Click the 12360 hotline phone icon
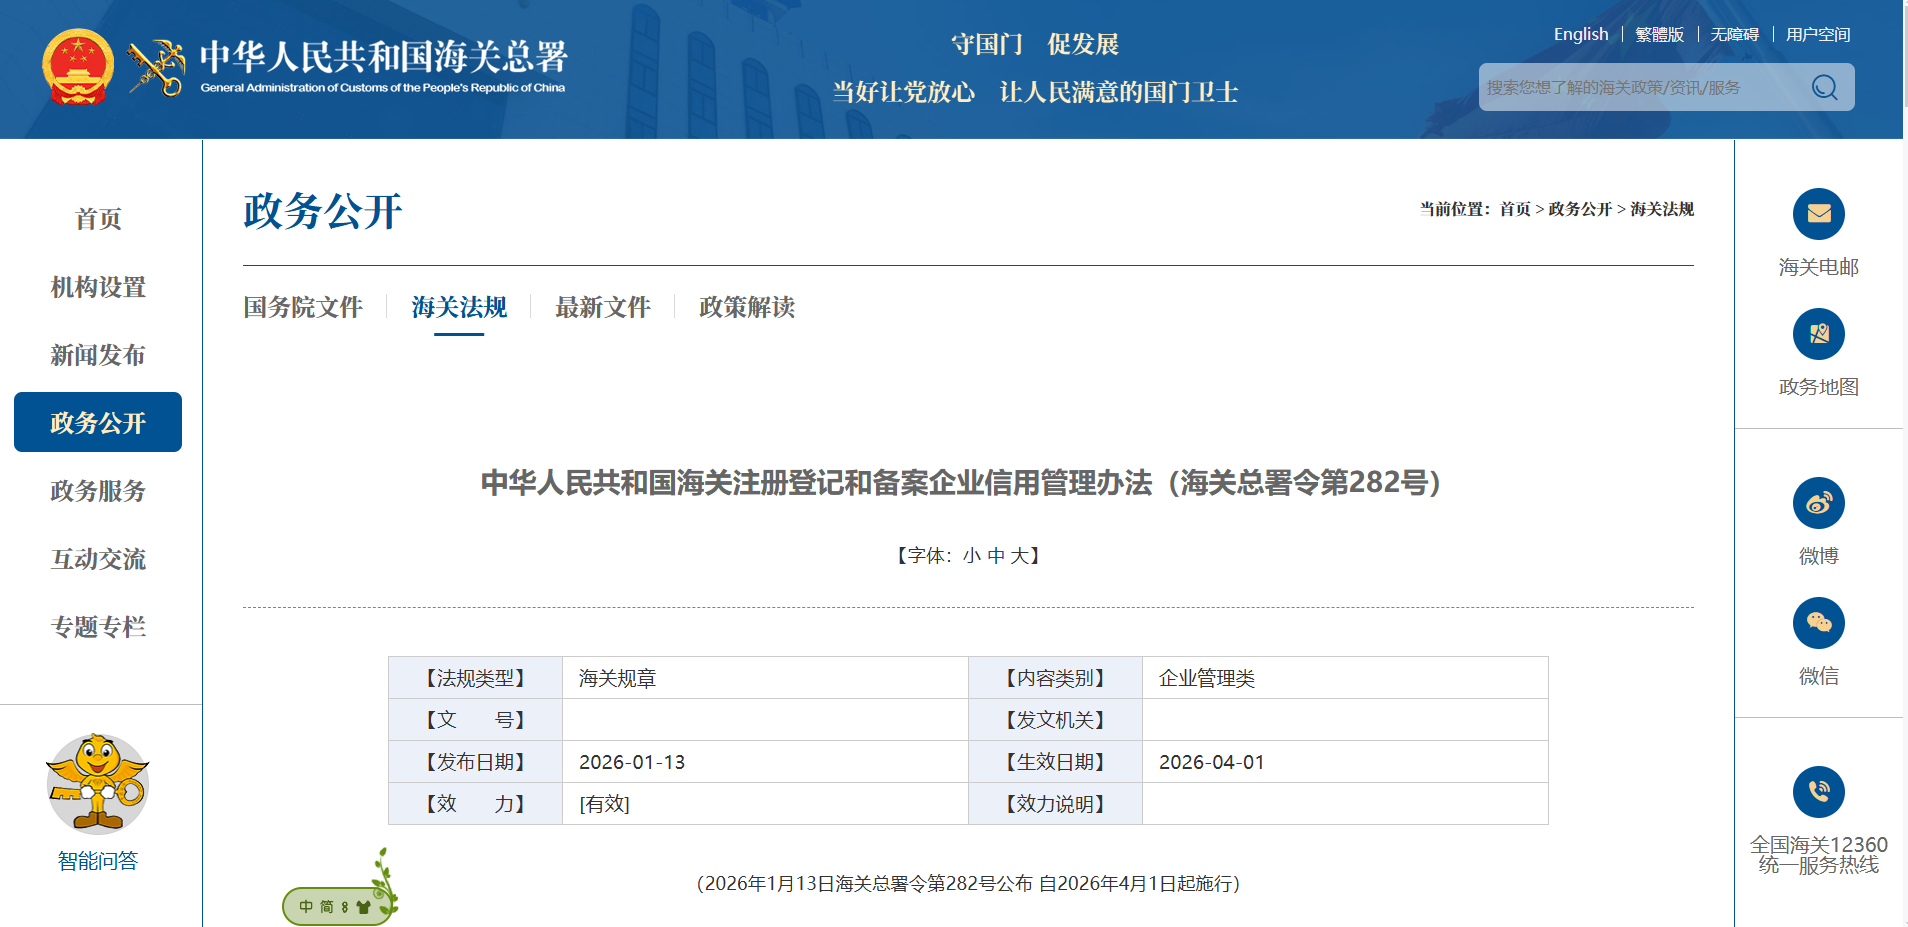The height and width of the screenshot is (927, 1908). tap(1818, 792)
